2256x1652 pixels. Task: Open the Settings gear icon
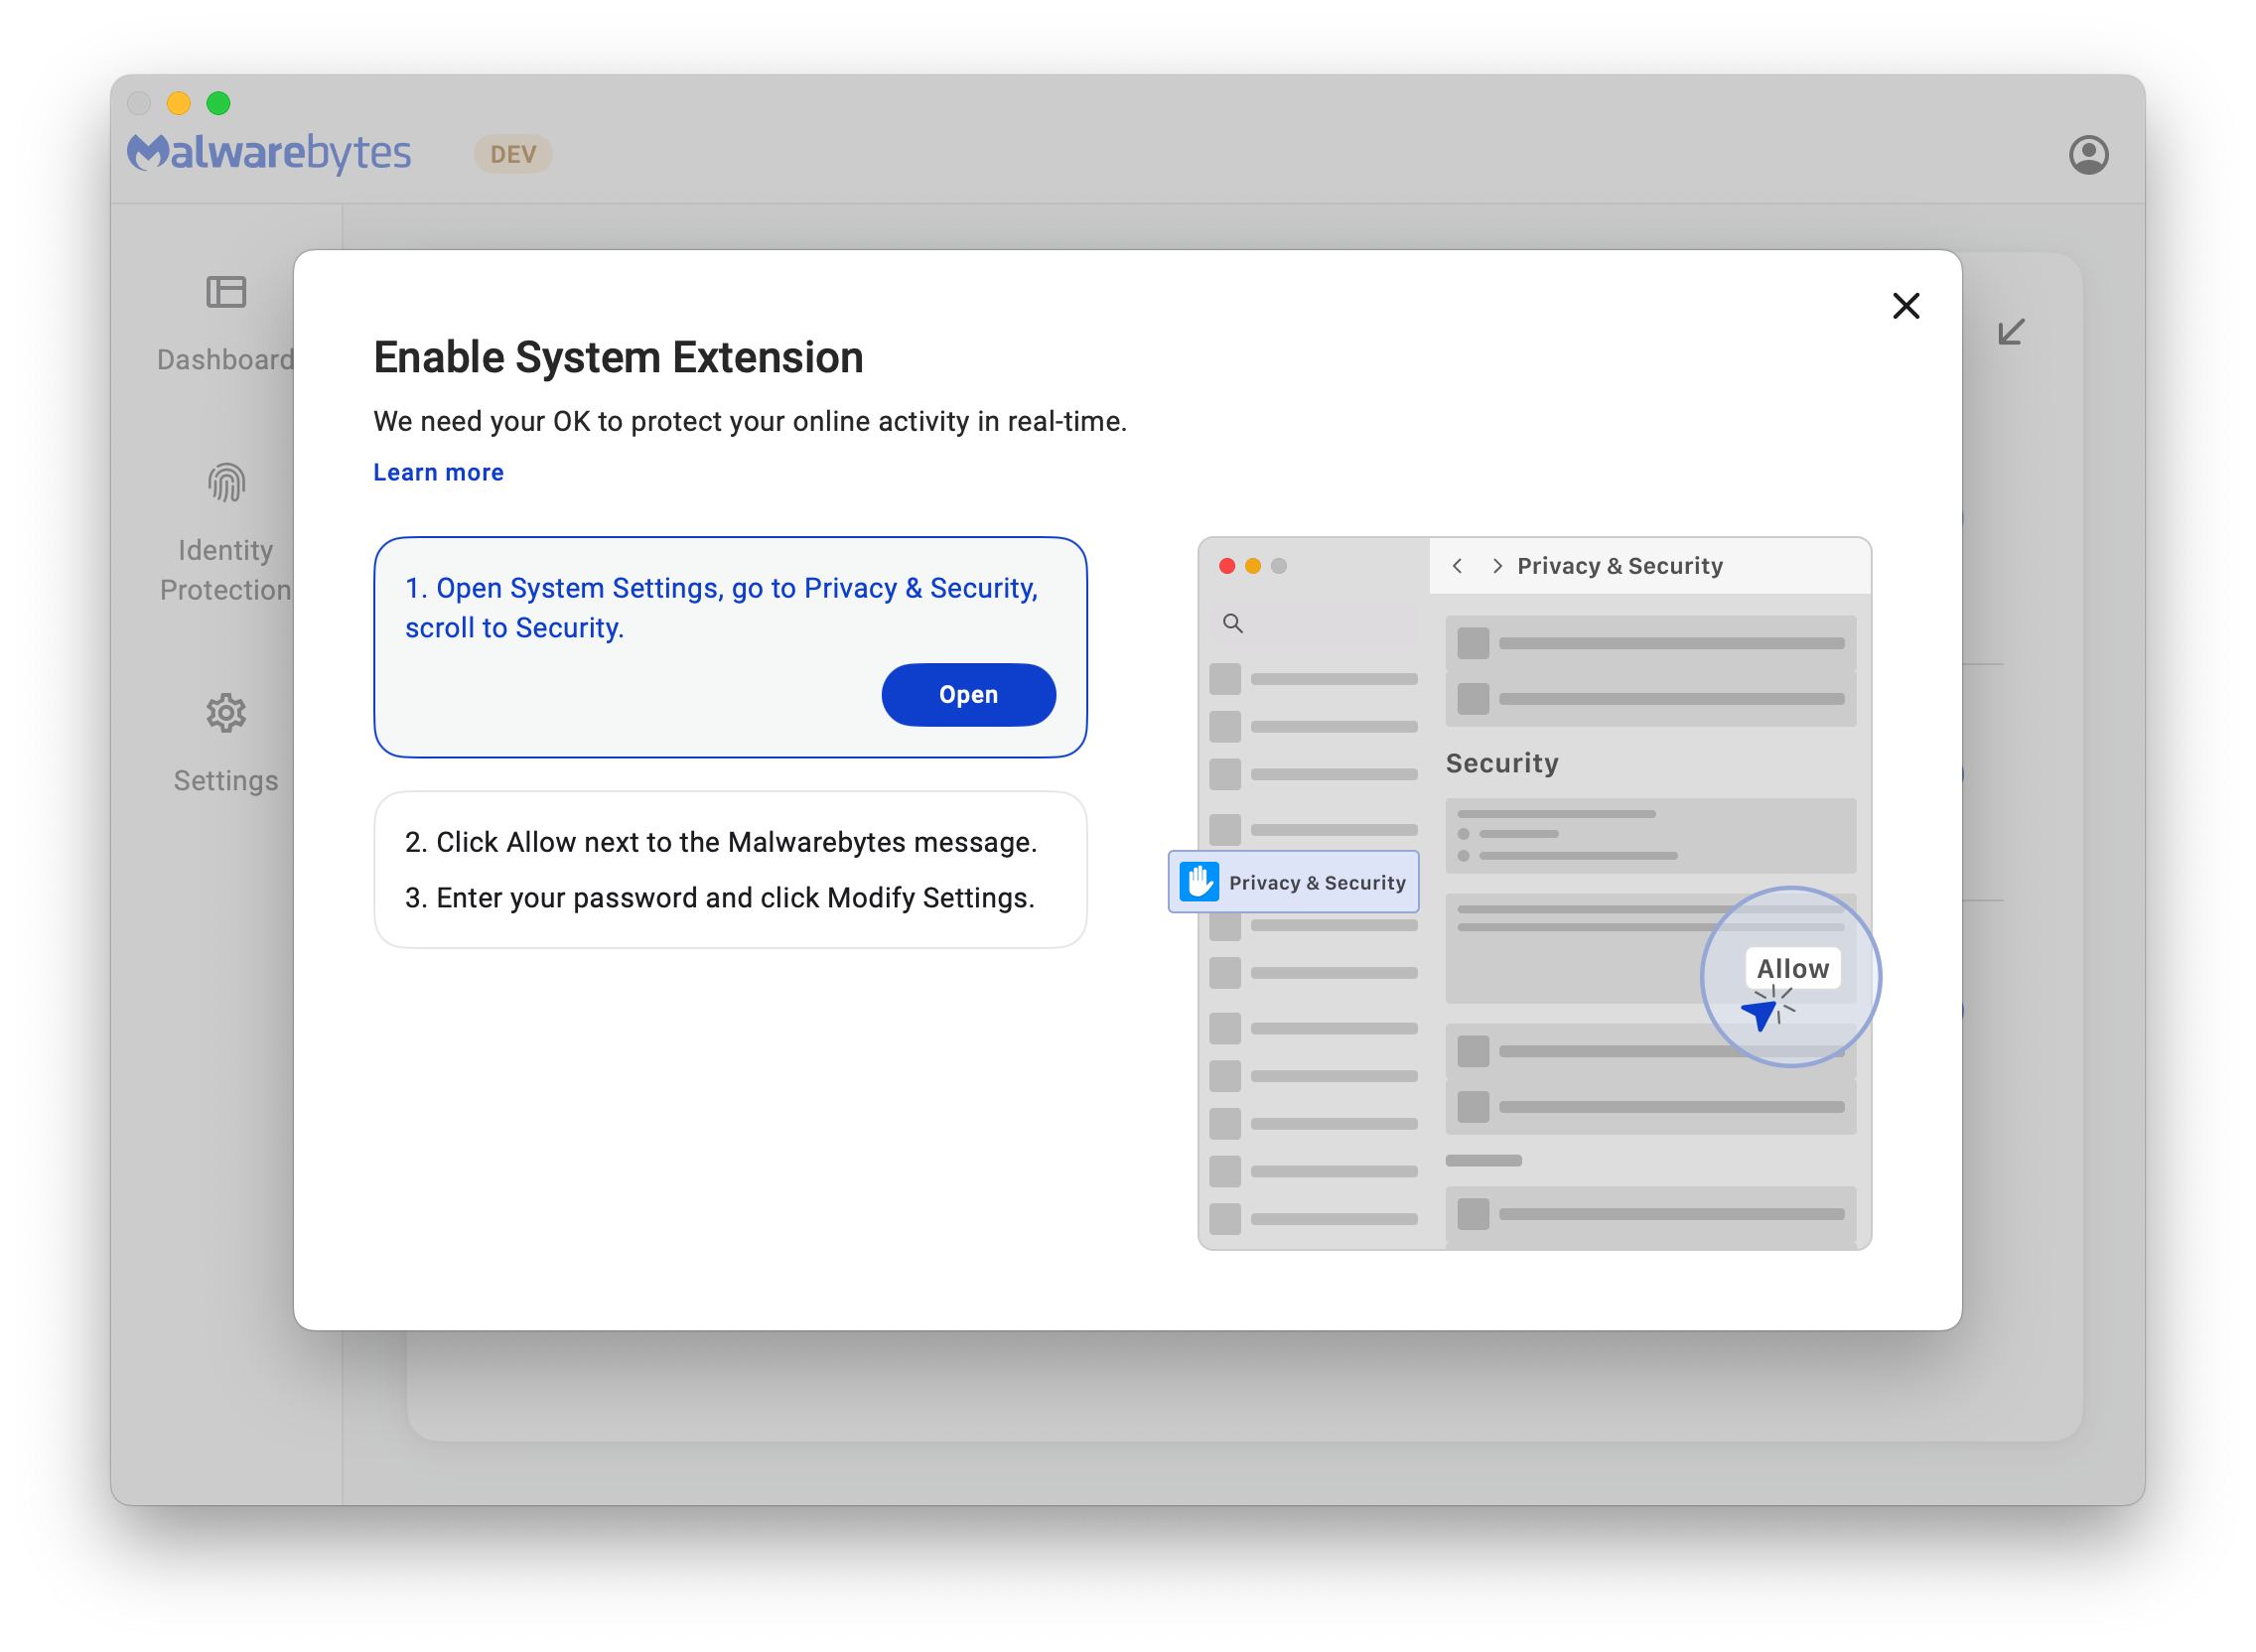tap(226, 713)
